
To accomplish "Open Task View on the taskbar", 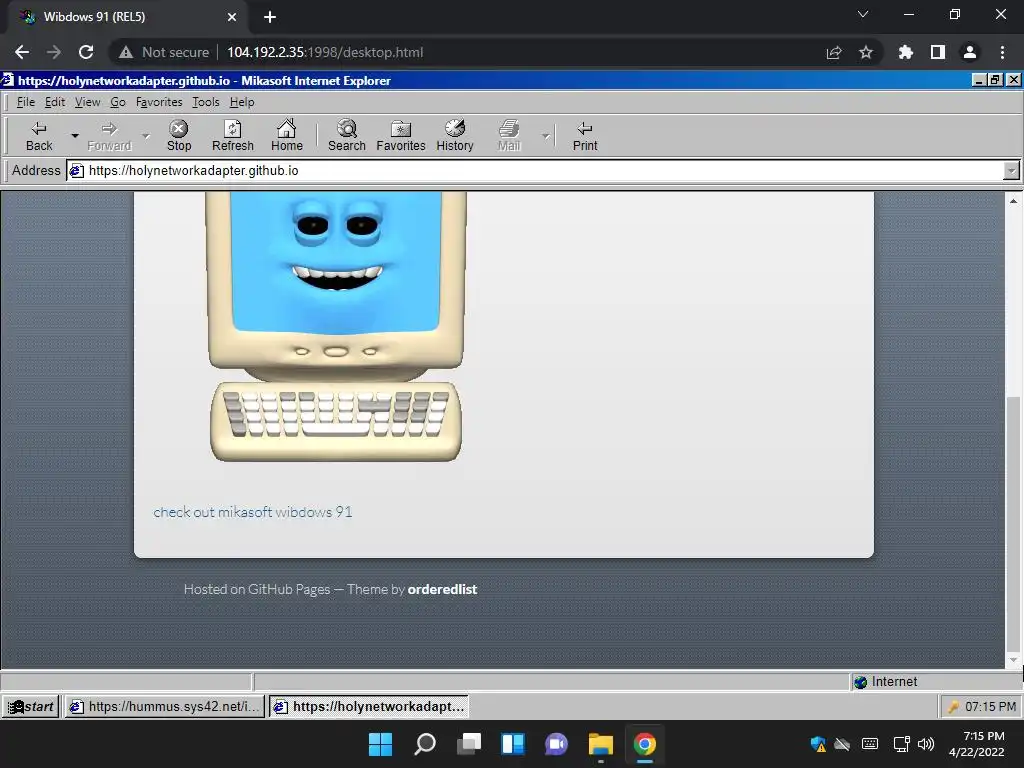I will 469,744.
